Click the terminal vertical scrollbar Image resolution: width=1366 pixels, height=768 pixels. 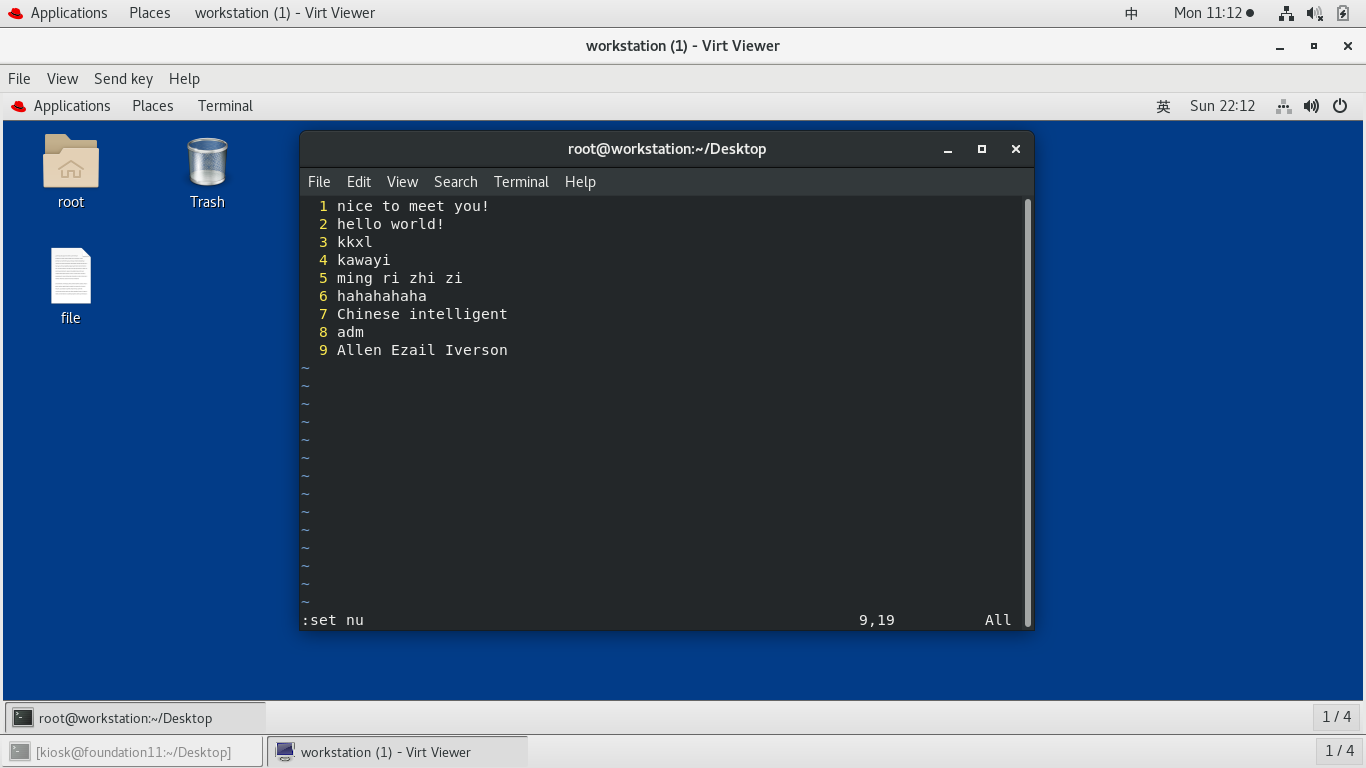(1028, 413)
